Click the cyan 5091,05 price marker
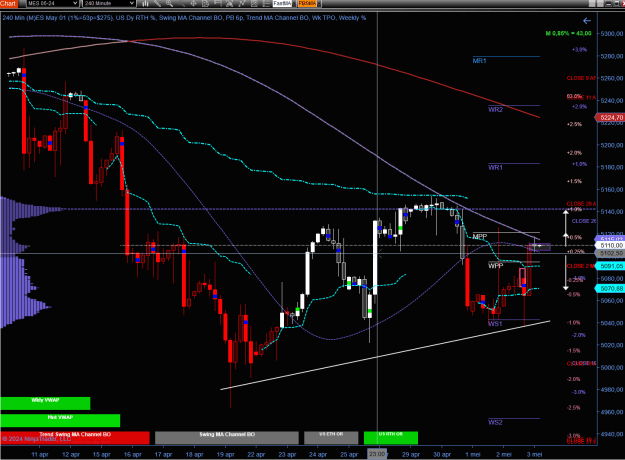Screen dimensions: 625x460 point(610,266)
